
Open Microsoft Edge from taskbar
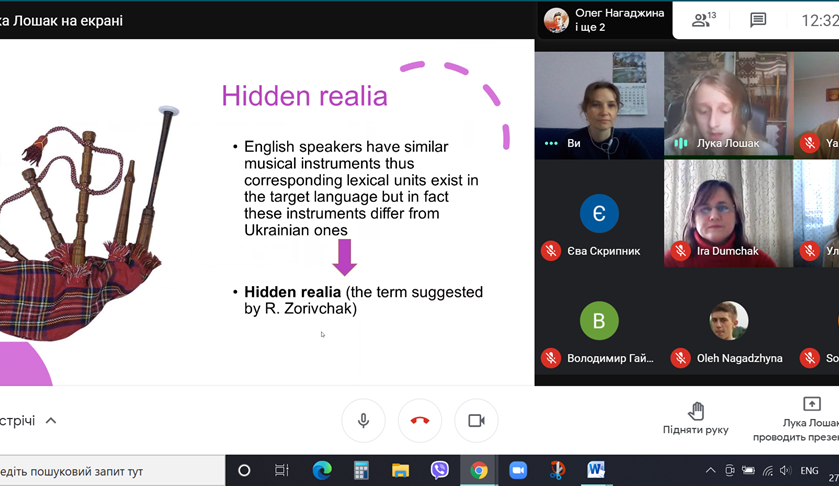click(322, 470)
